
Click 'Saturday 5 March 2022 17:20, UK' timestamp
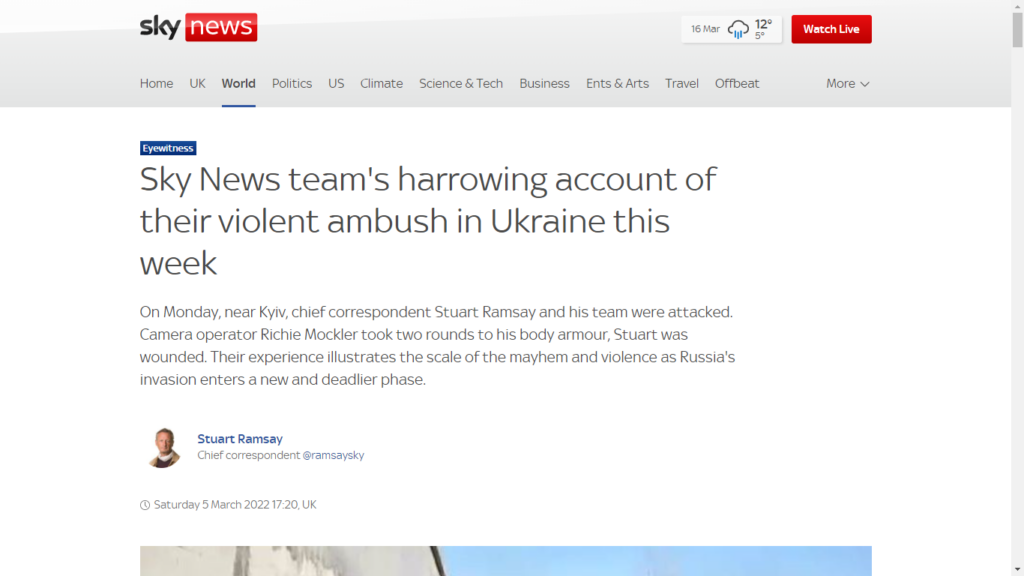[x=235, y=505]
